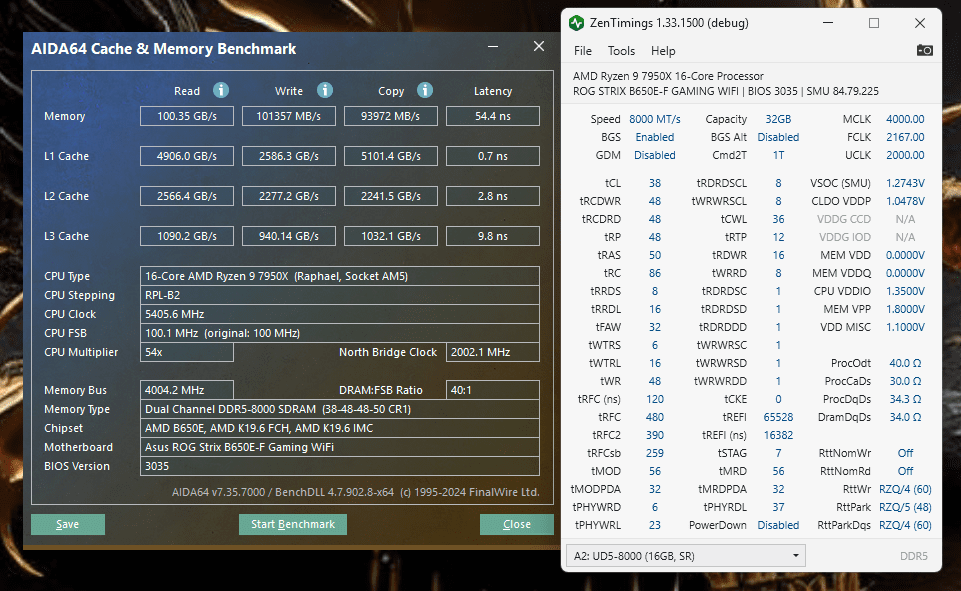This screenshot has height=591, width=961.
Task: Click the Cmd2T 1T value
Action: 778,155
